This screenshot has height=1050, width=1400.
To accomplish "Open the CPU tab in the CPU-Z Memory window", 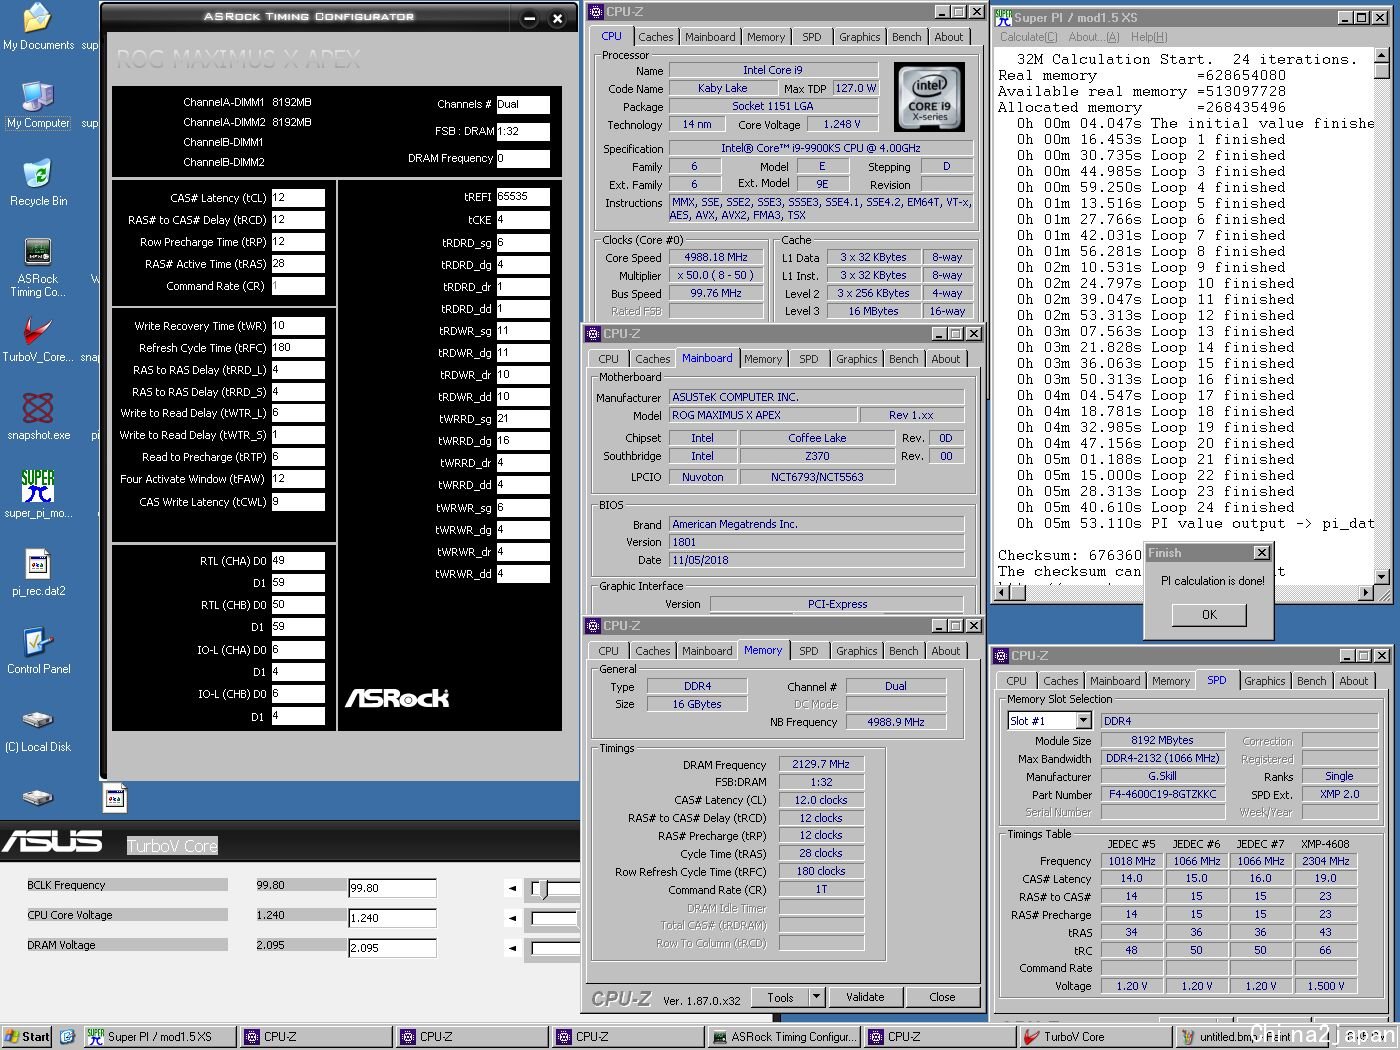I will pyautogui.click(x=609, y=651).
